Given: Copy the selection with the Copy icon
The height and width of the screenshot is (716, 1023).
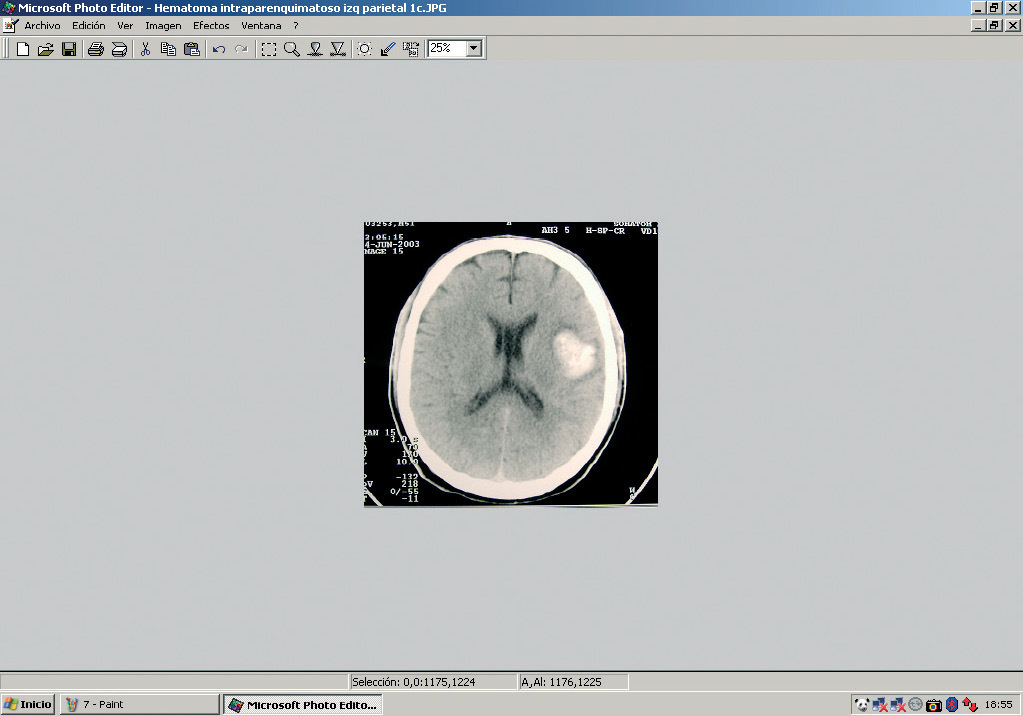Looking at the screenshot, I should click(x=168, y=49).
